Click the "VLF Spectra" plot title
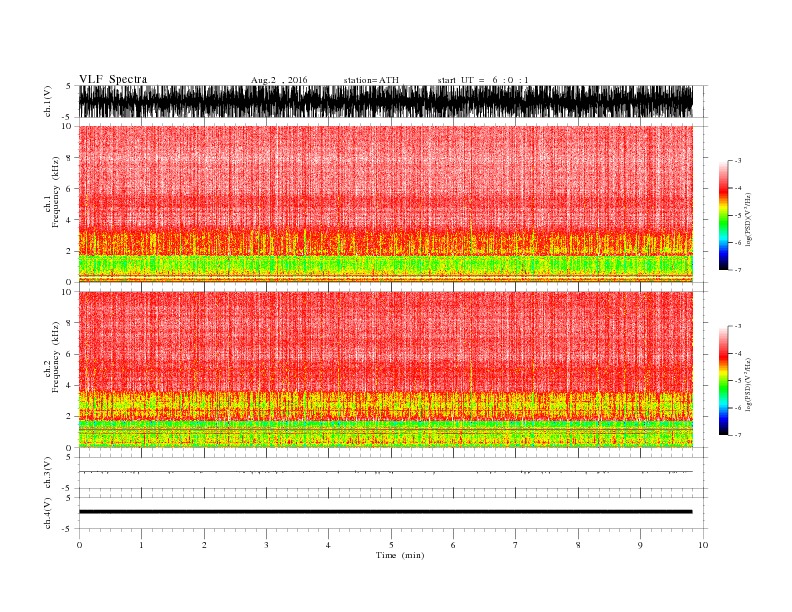 coord(113,79)
